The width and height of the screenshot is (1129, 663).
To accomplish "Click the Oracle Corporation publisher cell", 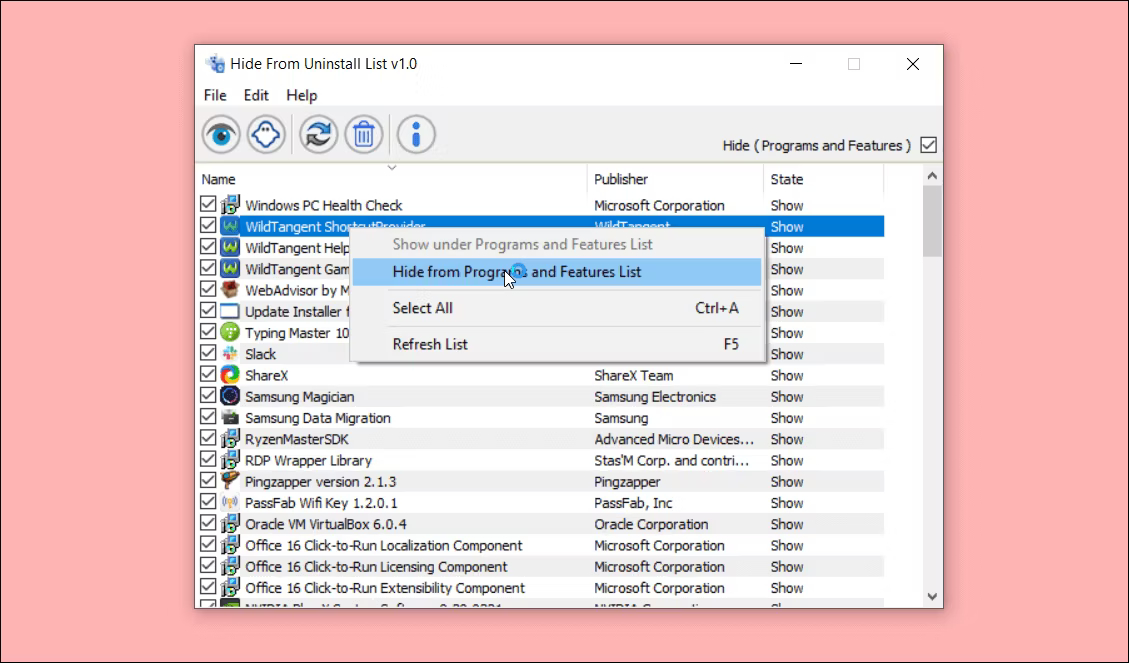I will 651,524.
